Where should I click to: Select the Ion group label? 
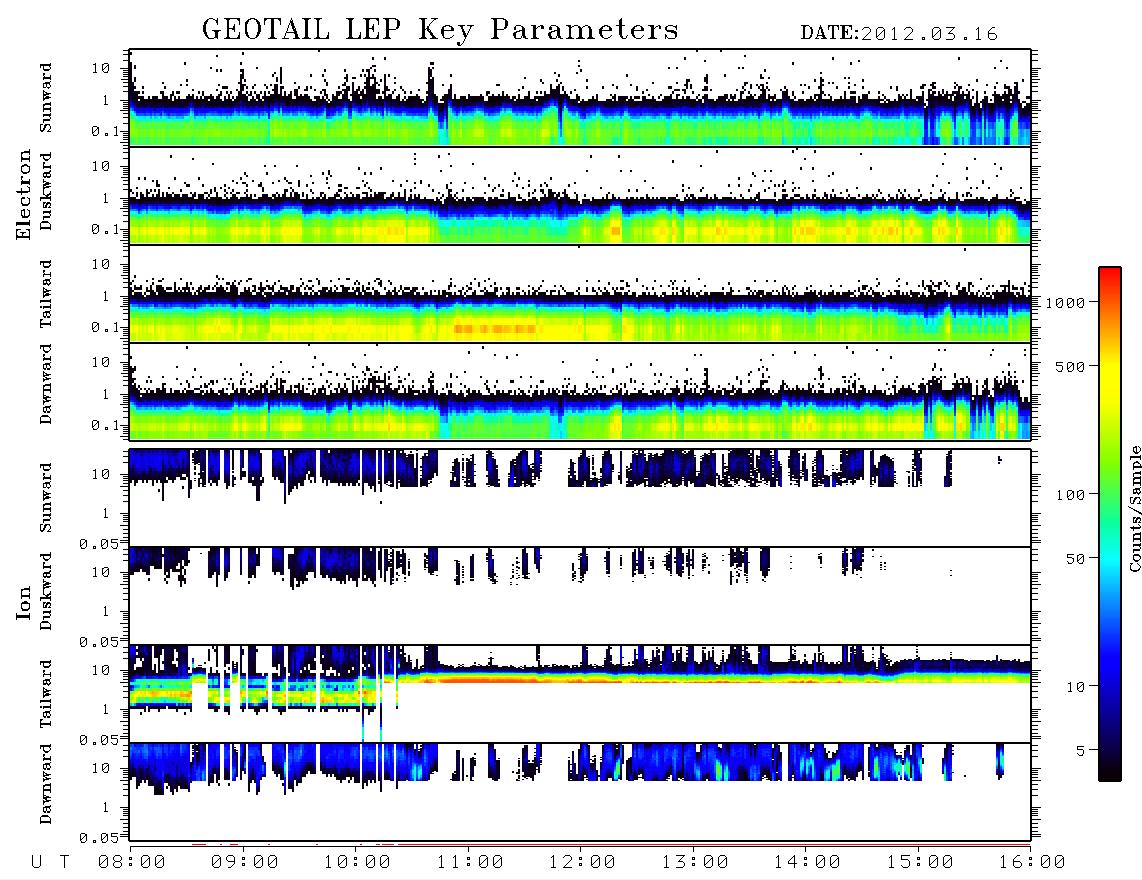click(23, 602)
